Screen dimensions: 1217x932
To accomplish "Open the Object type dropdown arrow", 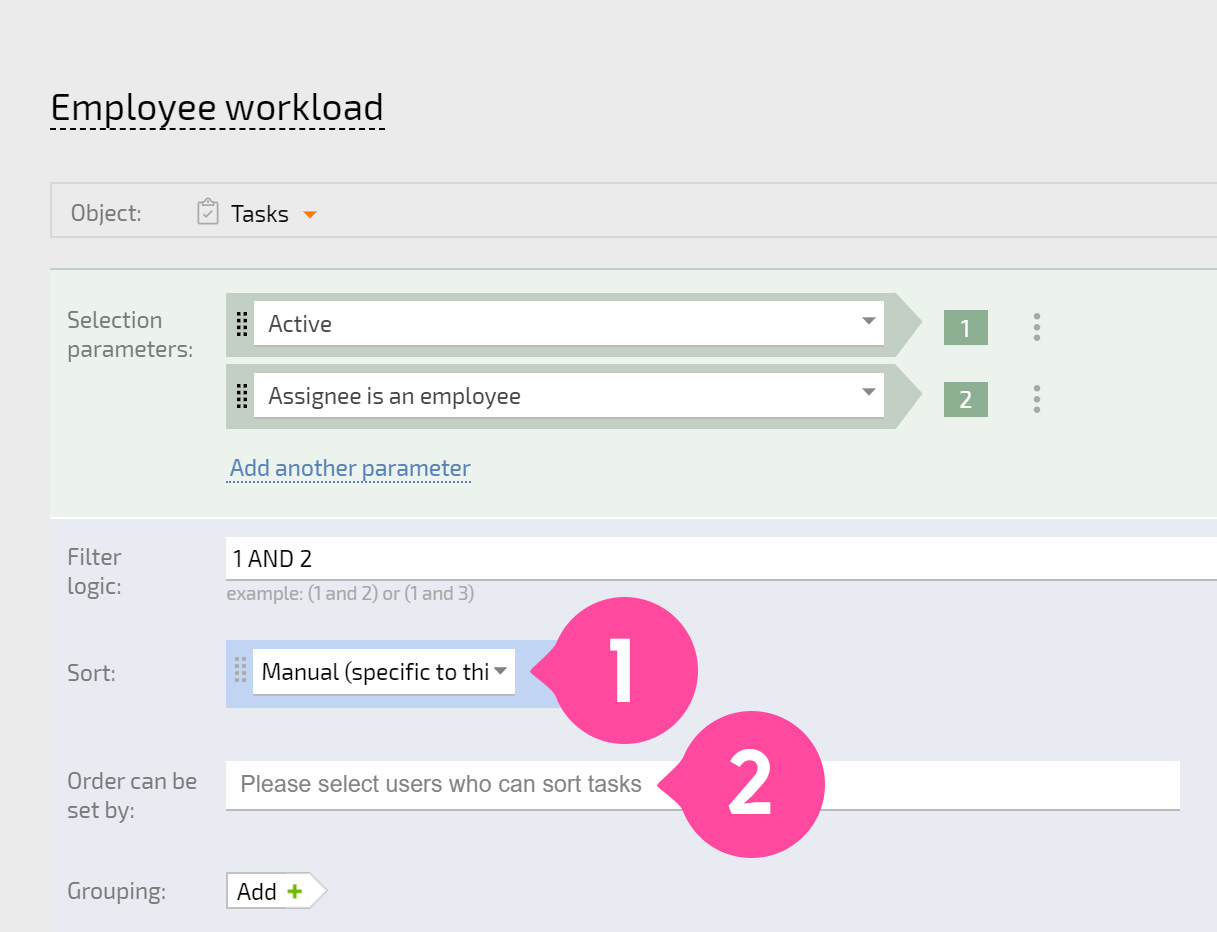I will pos(310,214).
